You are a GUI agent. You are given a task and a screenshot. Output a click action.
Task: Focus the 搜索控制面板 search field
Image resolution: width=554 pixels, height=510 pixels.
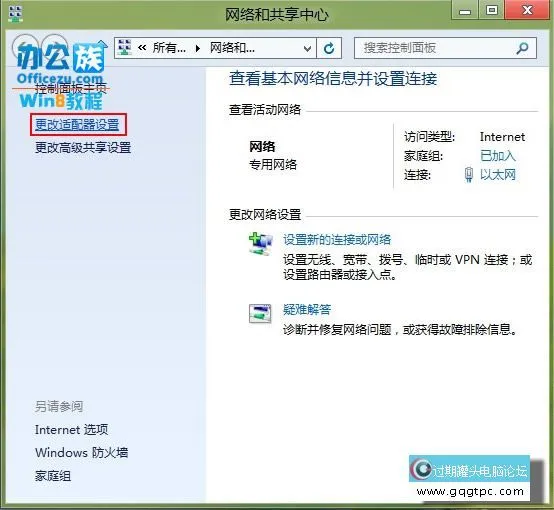pos(445,48)
